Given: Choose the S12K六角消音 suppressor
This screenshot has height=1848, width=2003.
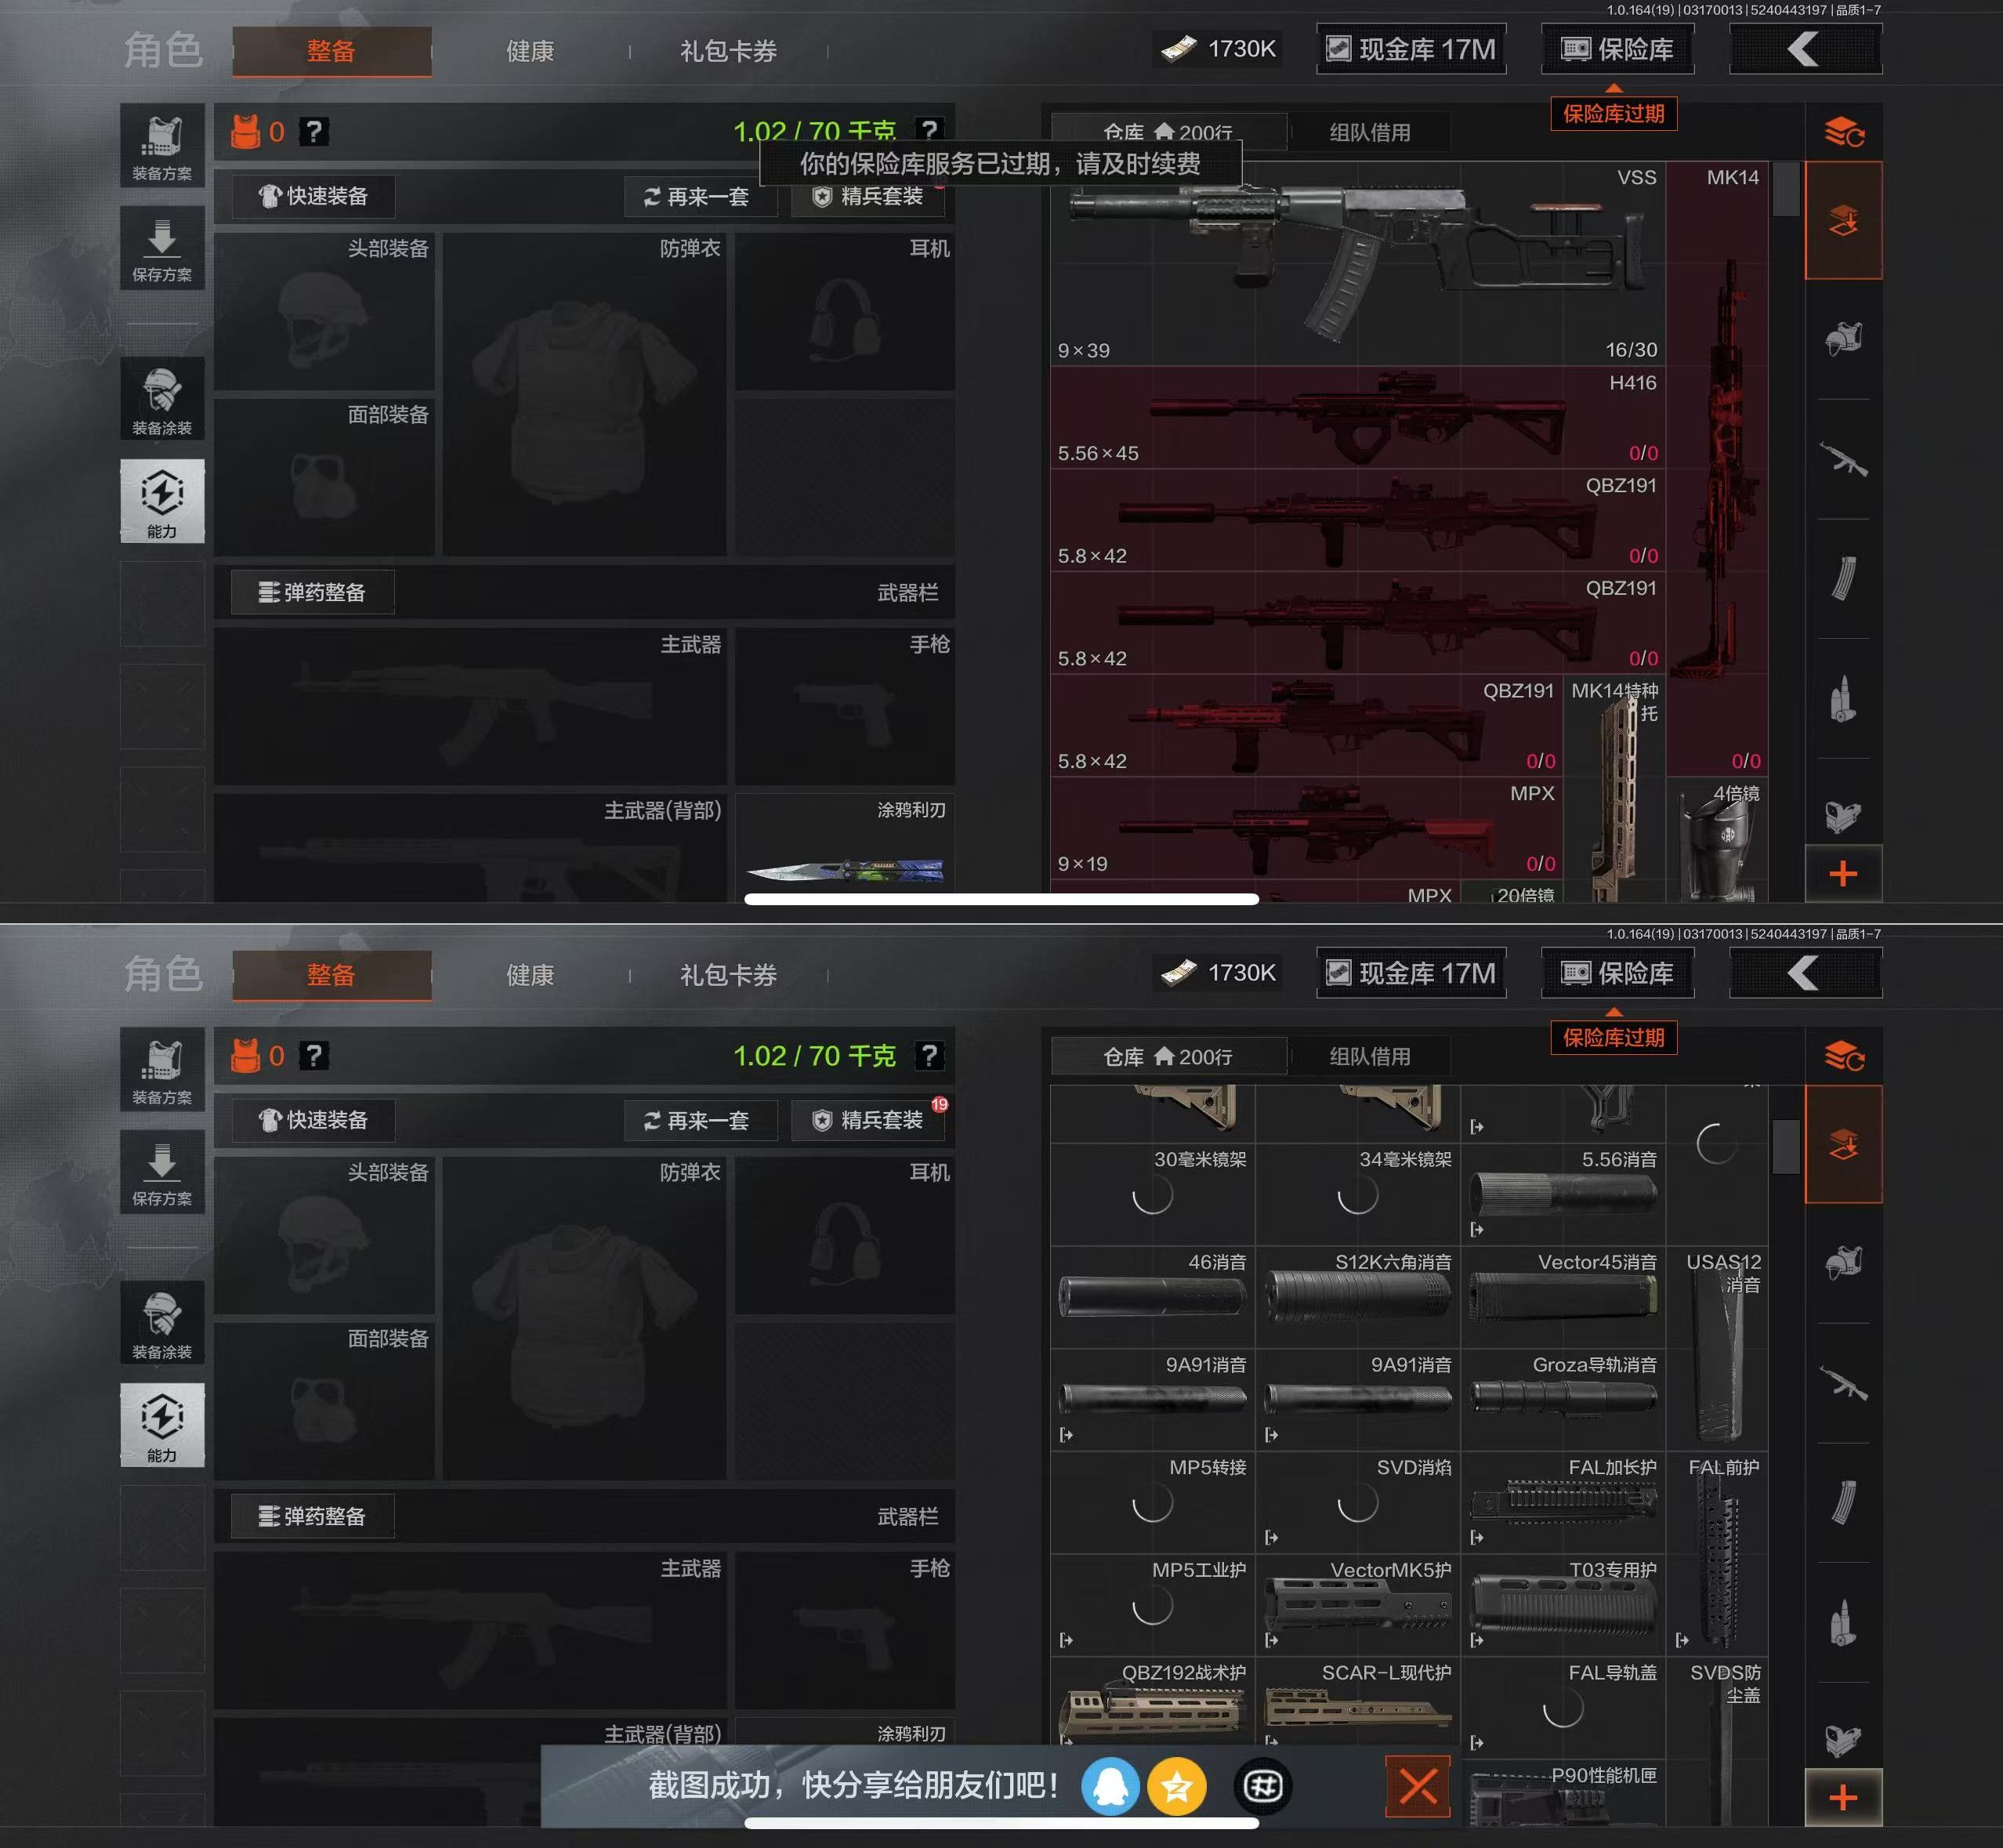Looking at the screenshot, I should coord(1357,1298).
